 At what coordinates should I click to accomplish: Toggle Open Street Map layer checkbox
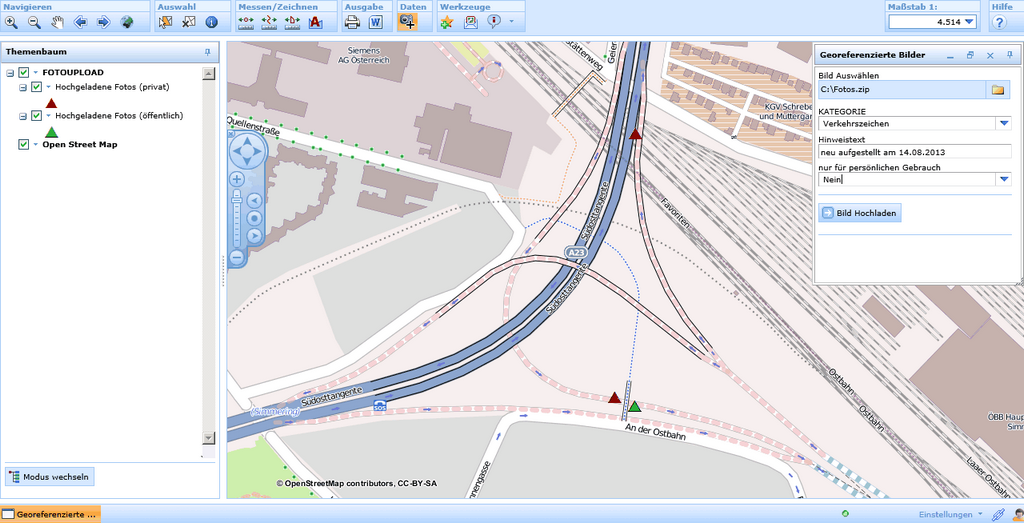24,145
